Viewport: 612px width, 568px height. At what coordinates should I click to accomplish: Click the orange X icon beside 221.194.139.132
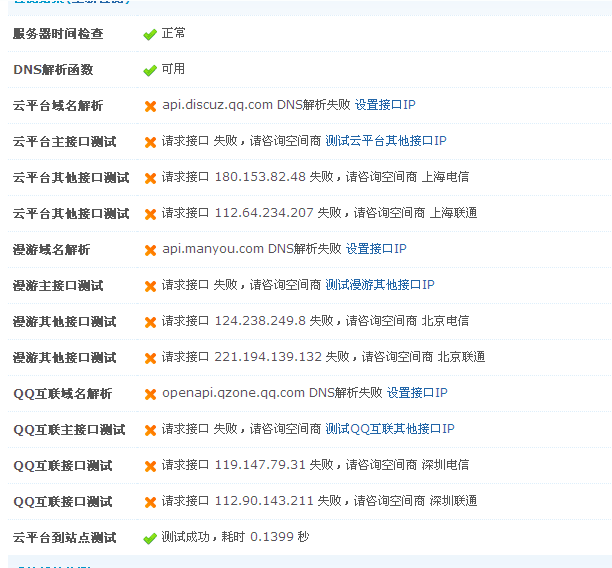(150, 358)
